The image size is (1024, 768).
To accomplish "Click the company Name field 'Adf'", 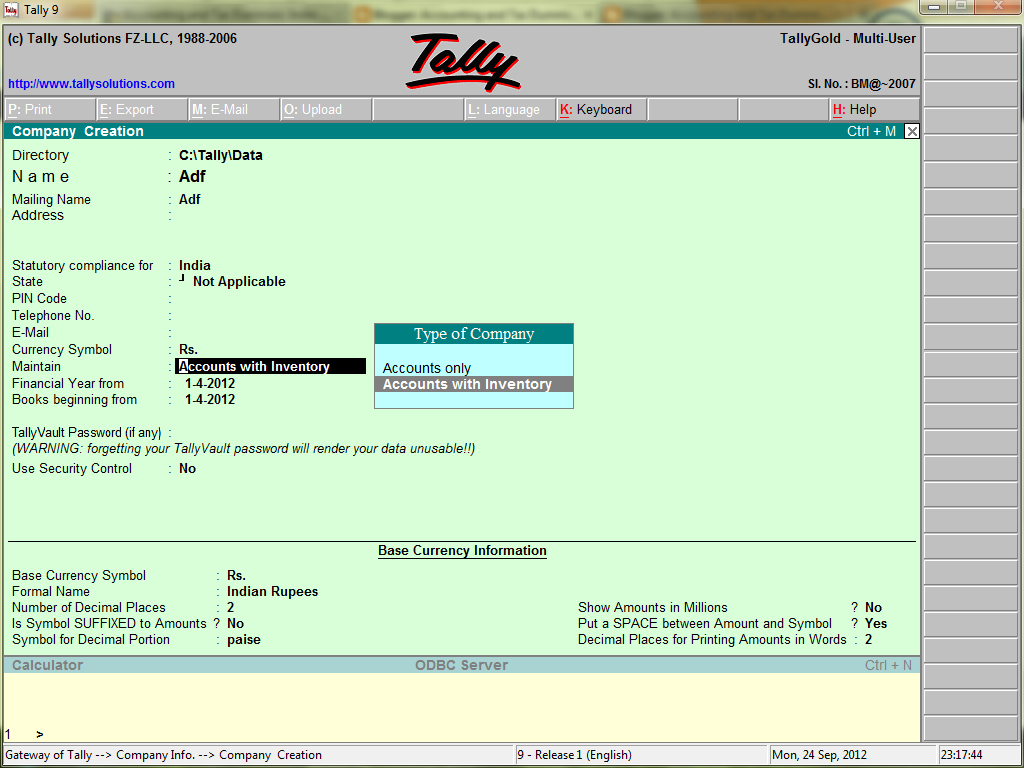I will point(192,176).
